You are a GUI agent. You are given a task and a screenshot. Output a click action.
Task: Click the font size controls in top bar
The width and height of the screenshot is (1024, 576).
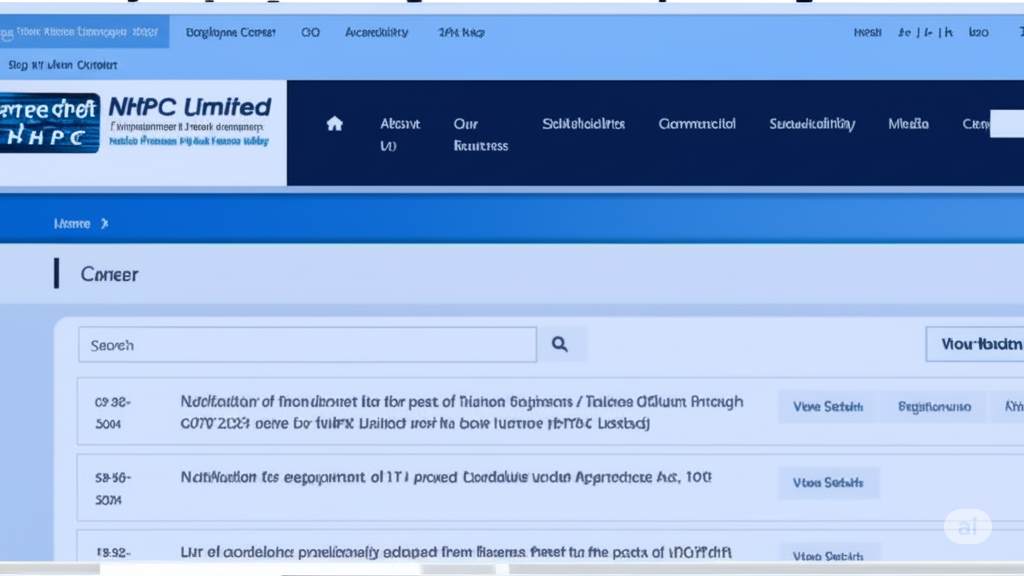925,32
